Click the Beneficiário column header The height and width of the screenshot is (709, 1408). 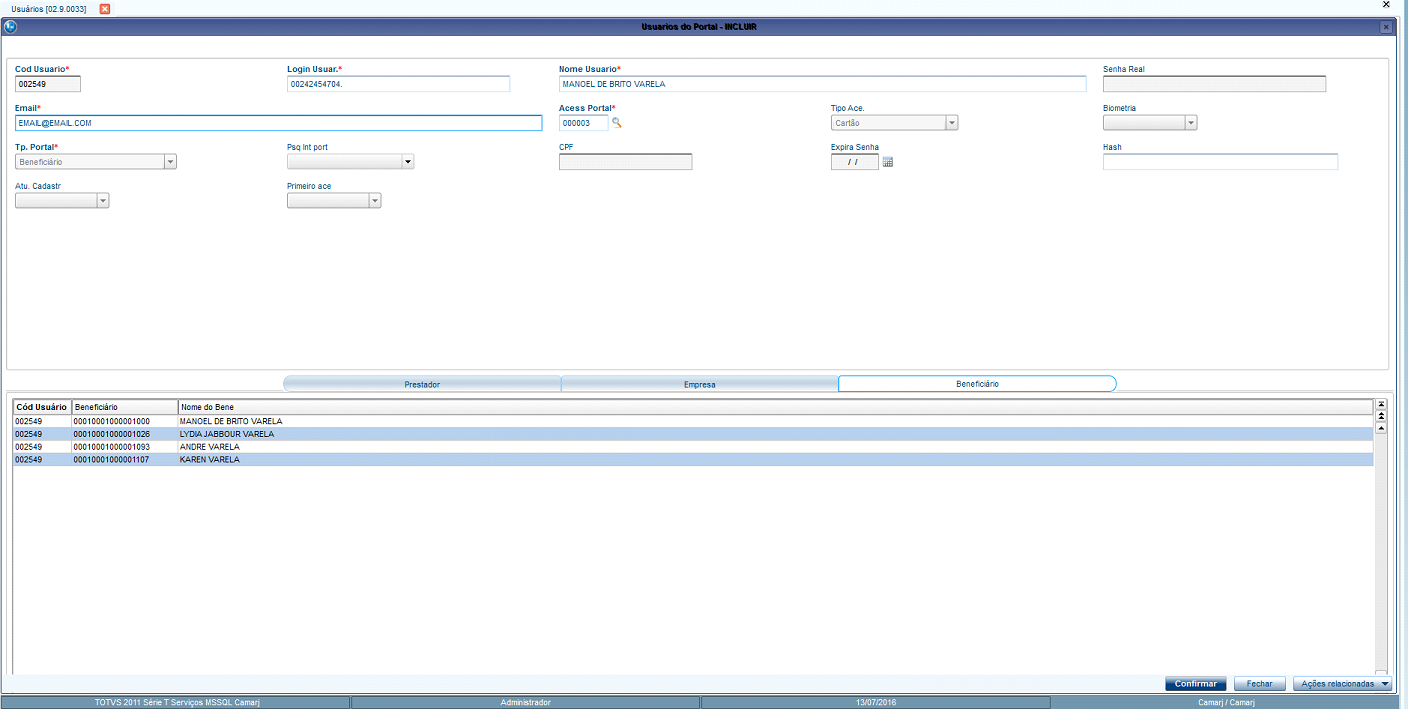point(125,407)
